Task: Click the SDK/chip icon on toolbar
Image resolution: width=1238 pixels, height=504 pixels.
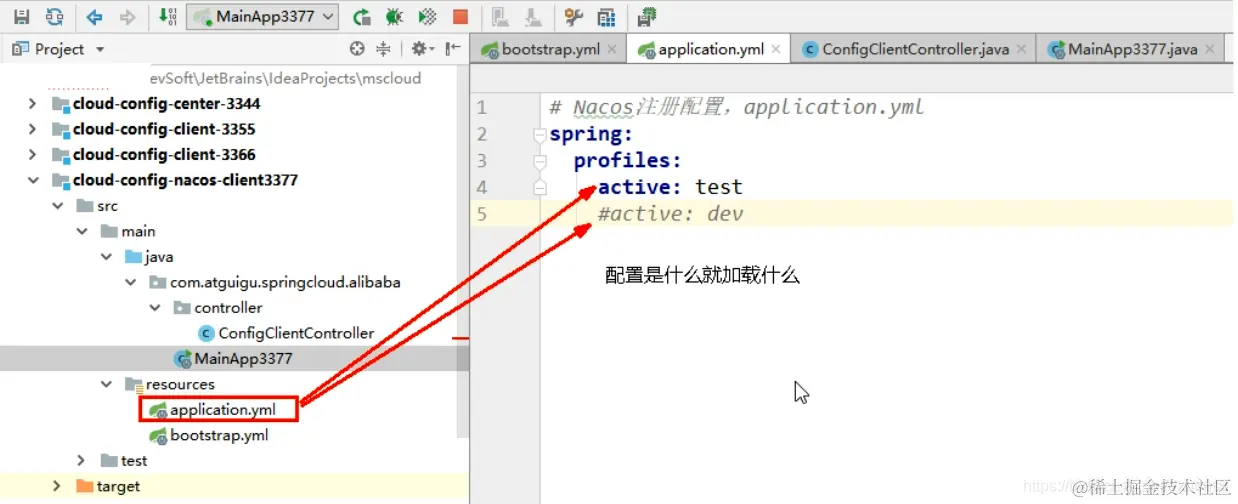Action: coord(647,16)
